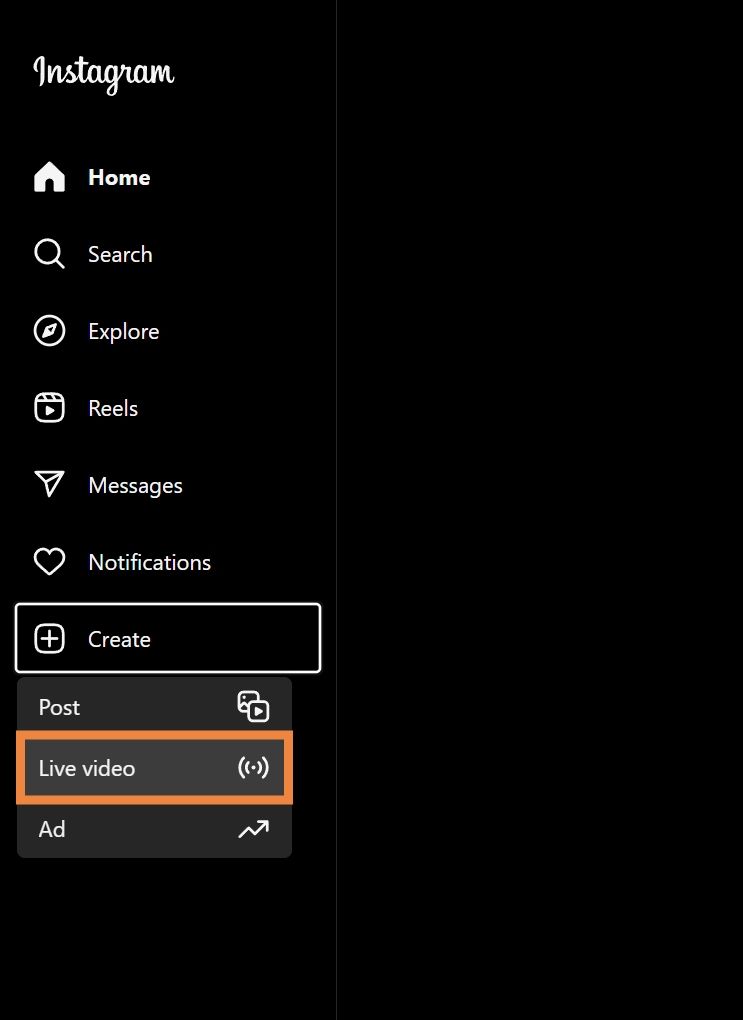743x1020 pixels.
Task: Click the Create plus-square icon
Action: pyautogui.click(x=49, y=639)
